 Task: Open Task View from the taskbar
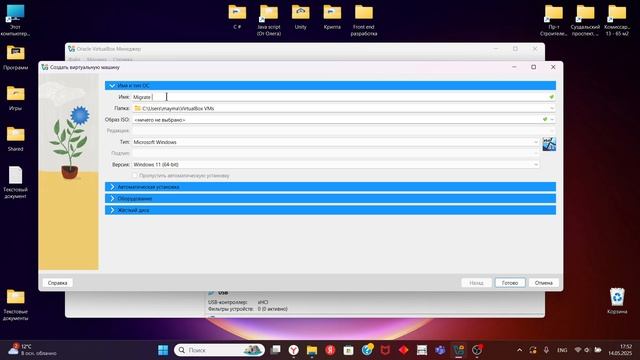pyautogui.click(x=276, y=350)
